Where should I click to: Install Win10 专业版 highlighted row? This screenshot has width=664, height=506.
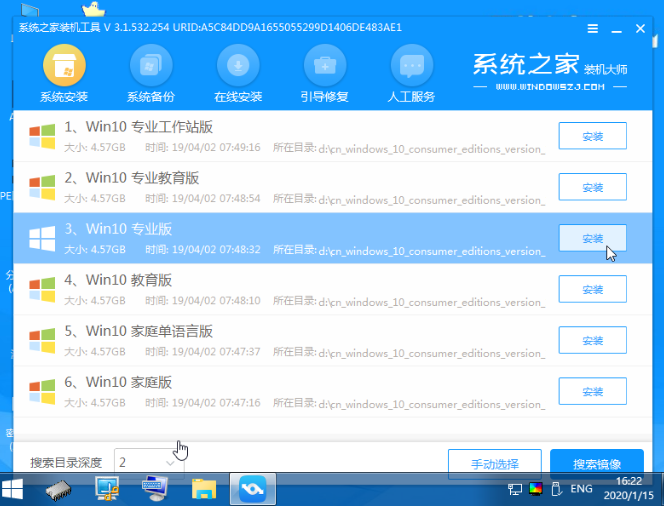(592, 238)
